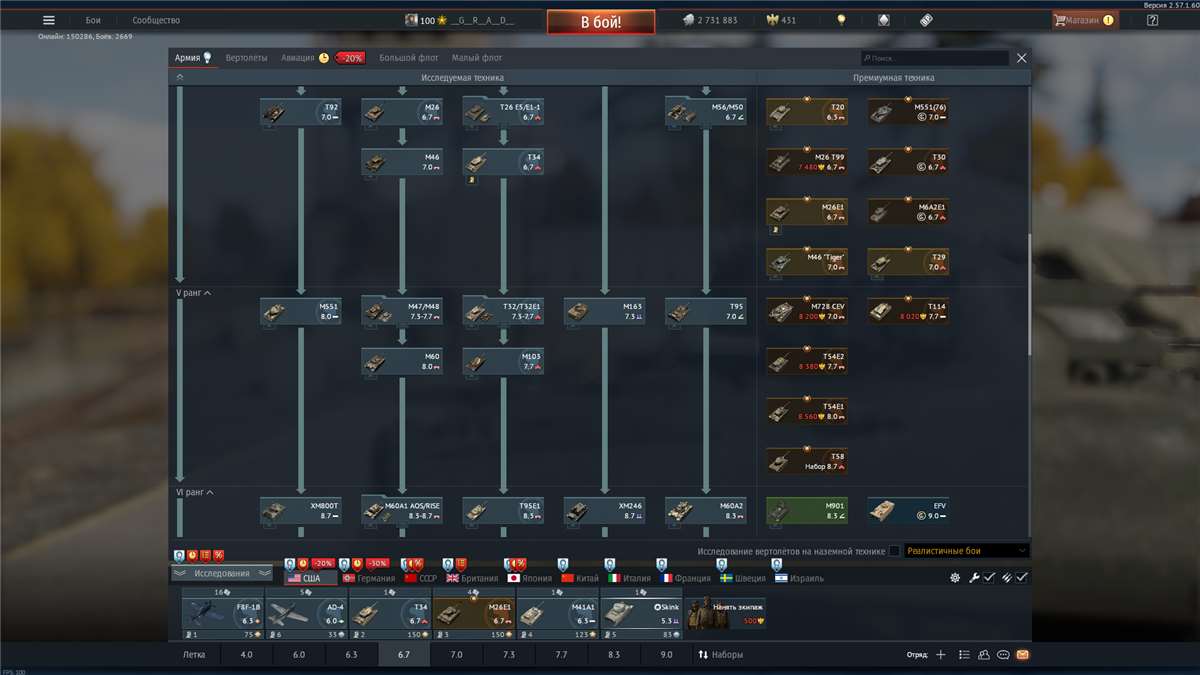Select the T92 tank in research tree
Viewport: 1200px width, 675px height.
(300, 112)
